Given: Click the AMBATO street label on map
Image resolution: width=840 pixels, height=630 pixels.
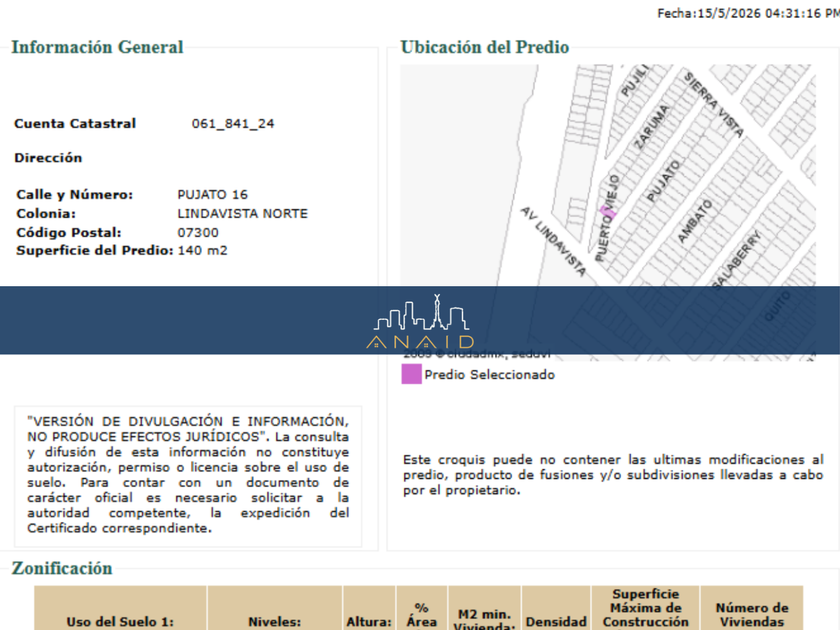Looking at the screenshot, I should point(695,221).
